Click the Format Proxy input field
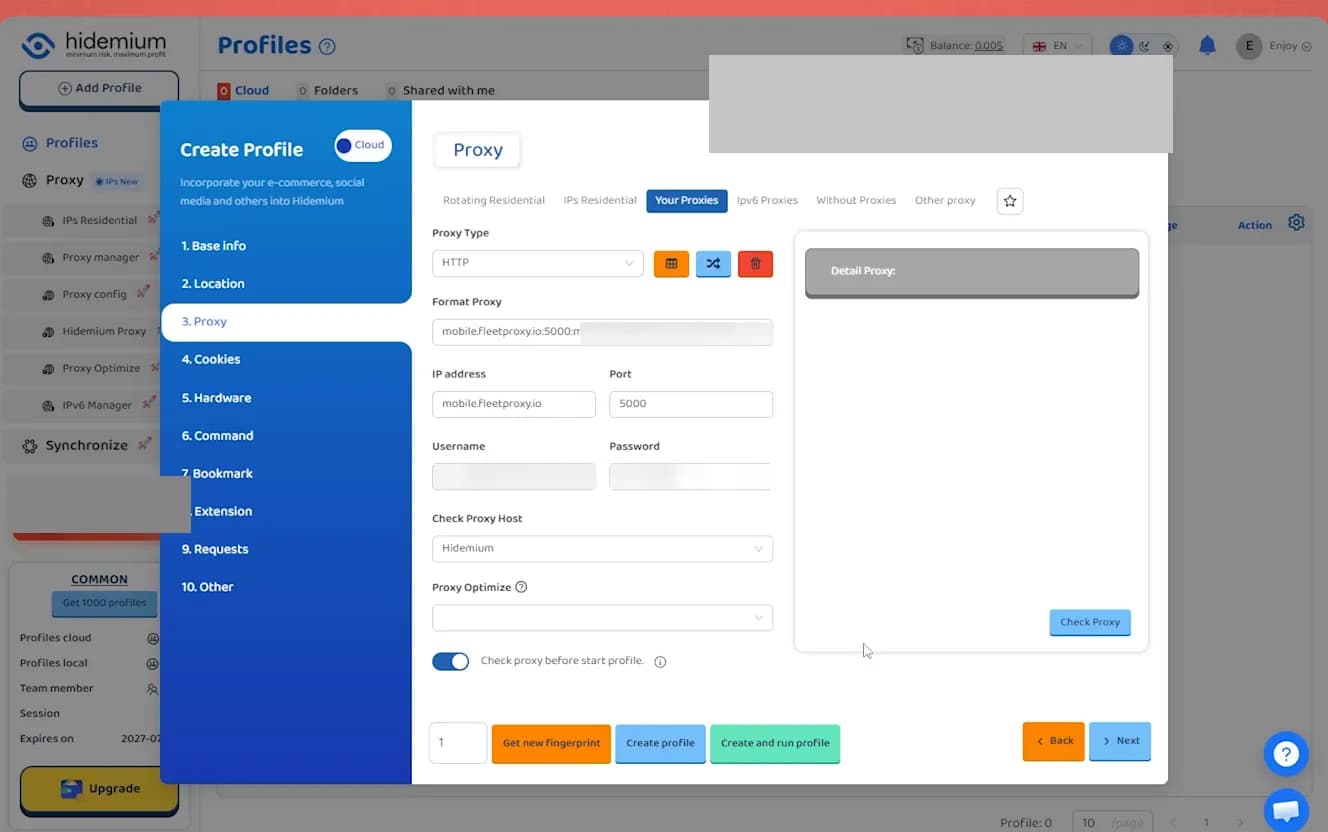The width and height of the screenshot is (1328, 832). [x=602, y=332]
